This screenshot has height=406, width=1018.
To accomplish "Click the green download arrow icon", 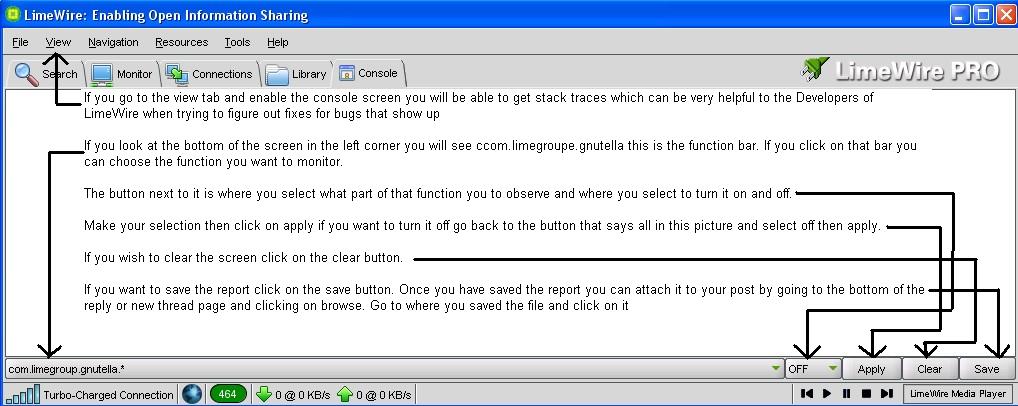I will (x=264, y=394).
